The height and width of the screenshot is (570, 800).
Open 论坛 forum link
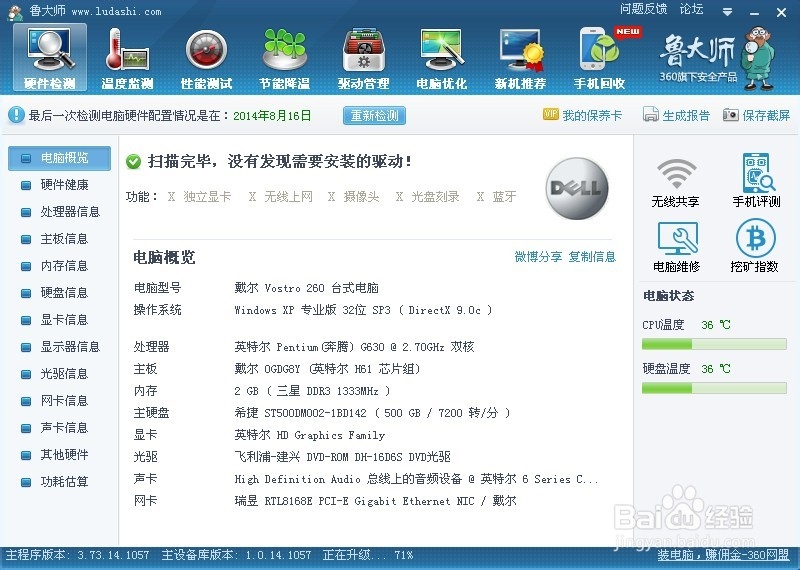(691, 9)
